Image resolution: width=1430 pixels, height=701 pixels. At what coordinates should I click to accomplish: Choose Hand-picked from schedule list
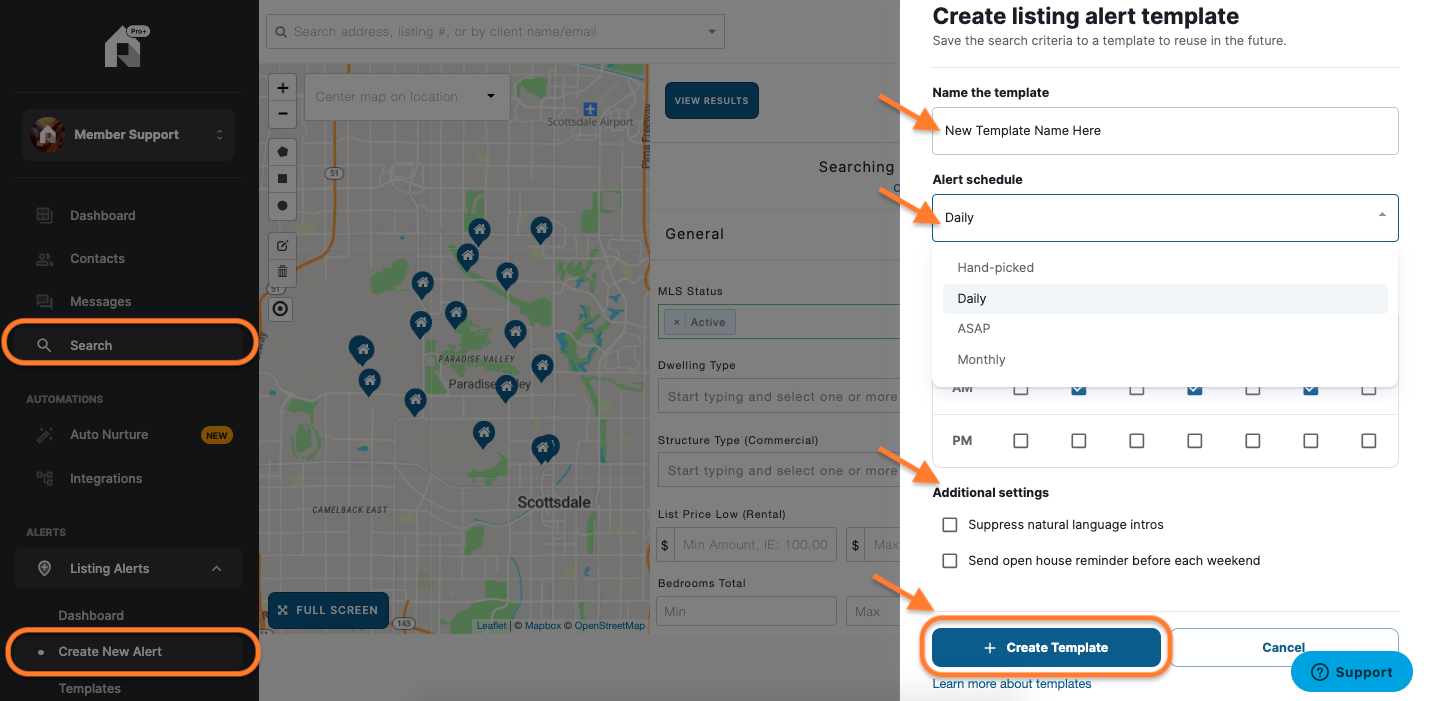1165,268
